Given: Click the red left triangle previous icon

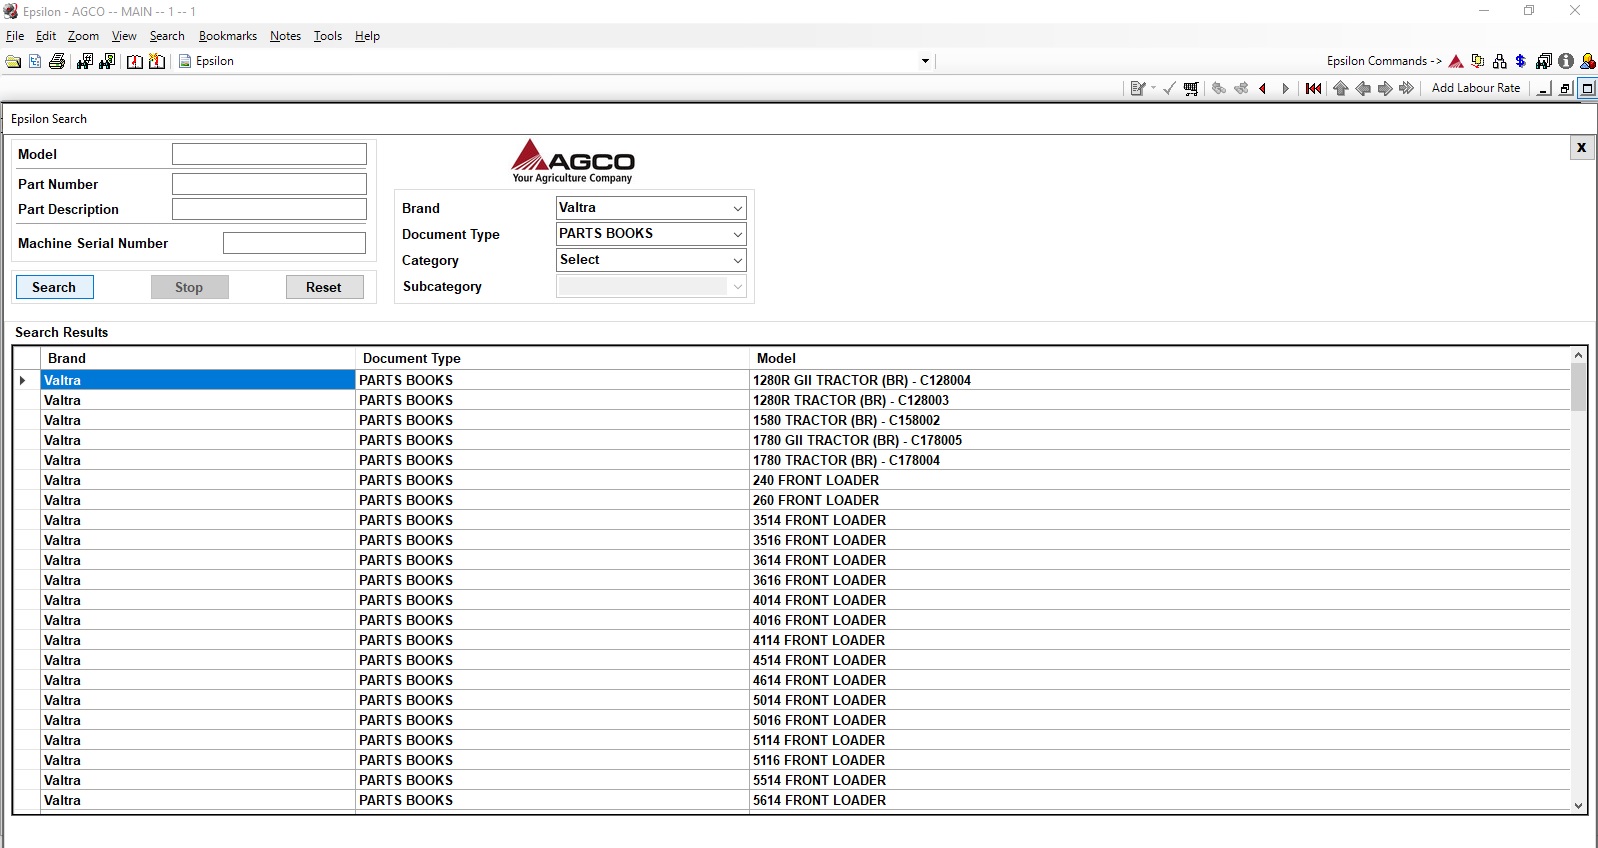Looking at the screenshot, I should tap(1263, 88).
